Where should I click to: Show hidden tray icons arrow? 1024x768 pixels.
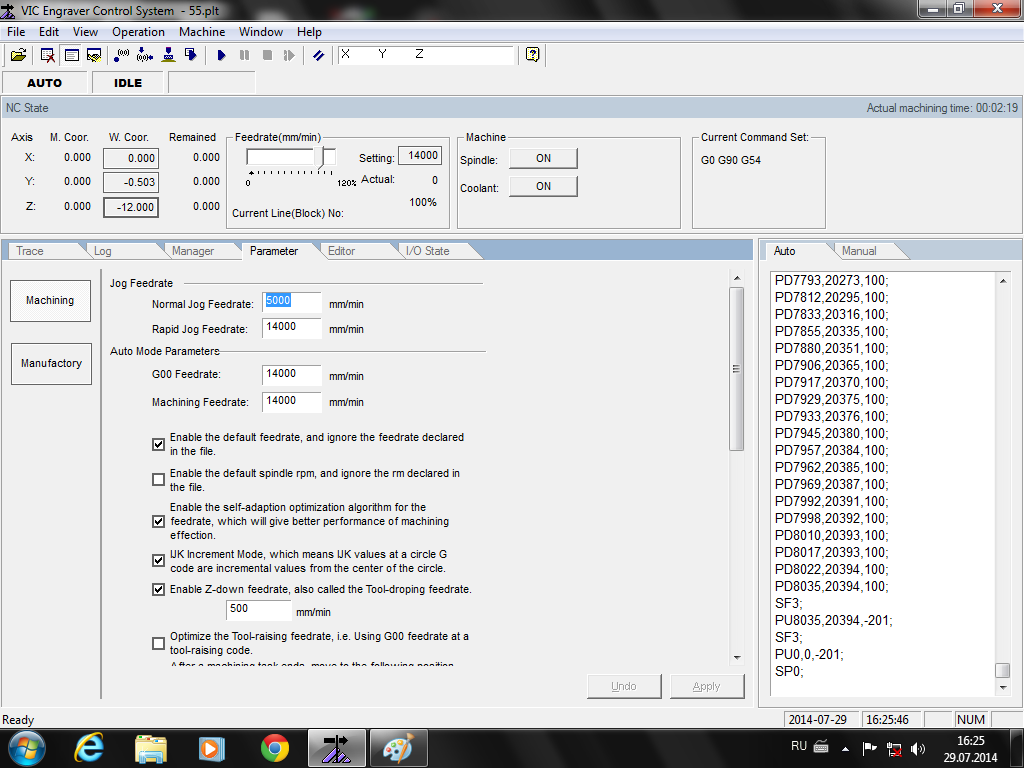pyautogui.click(x=845, y=749)
